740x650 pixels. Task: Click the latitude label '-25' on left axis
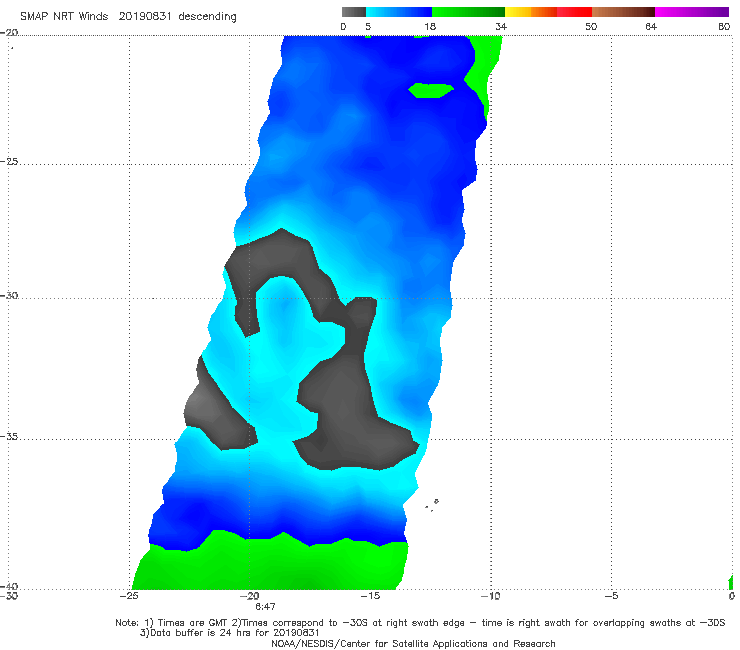coord(9,162)
